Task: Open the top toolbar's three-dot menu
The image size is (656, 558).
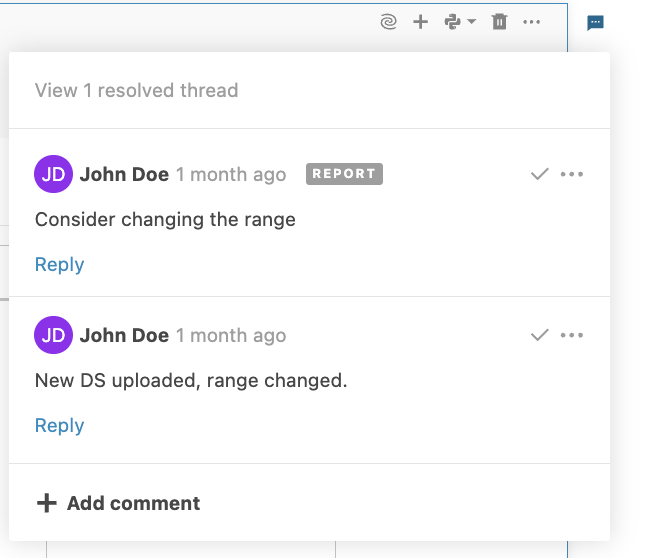Action: click(x=532, y=21)
